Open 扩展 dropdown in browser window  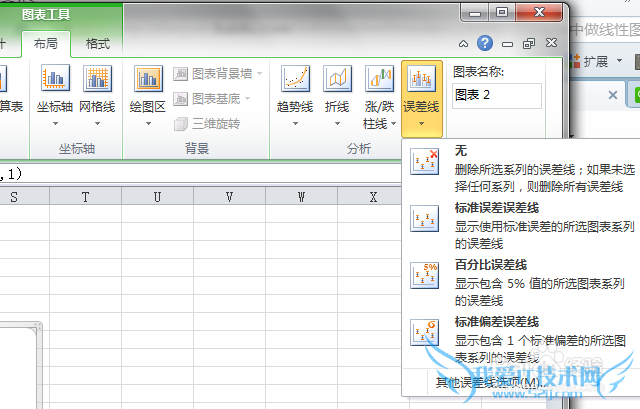620,61
